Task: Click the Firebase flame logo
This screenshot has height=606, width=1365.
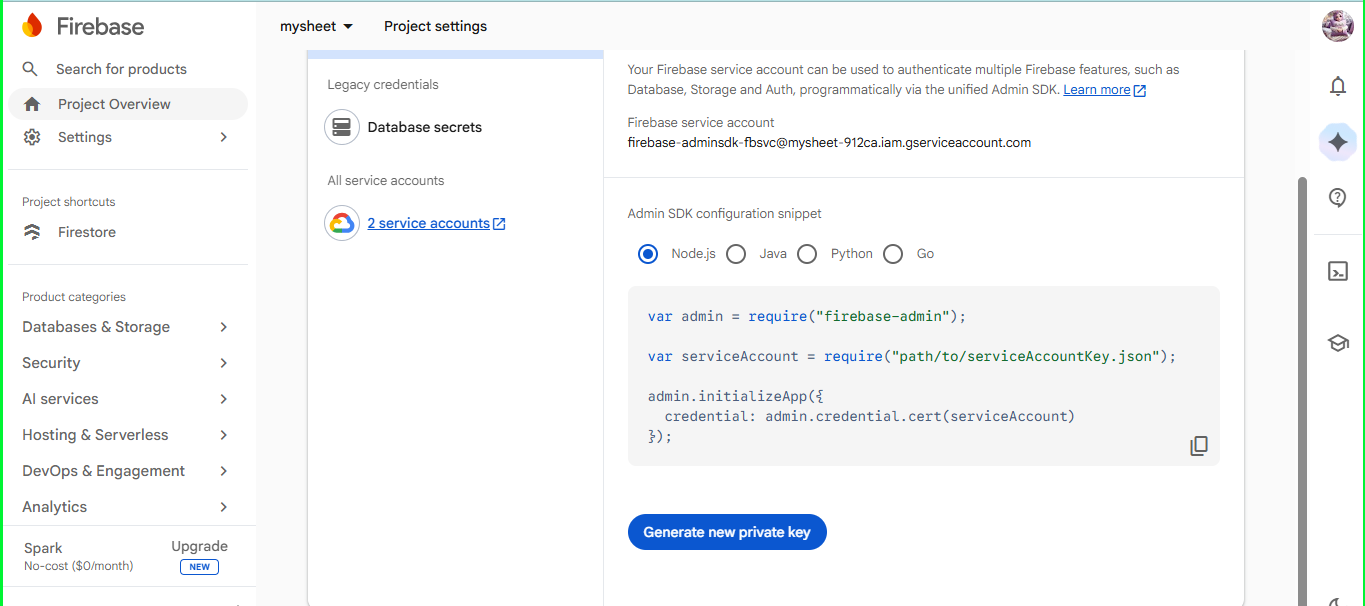Action: click(x=32, y=26)
